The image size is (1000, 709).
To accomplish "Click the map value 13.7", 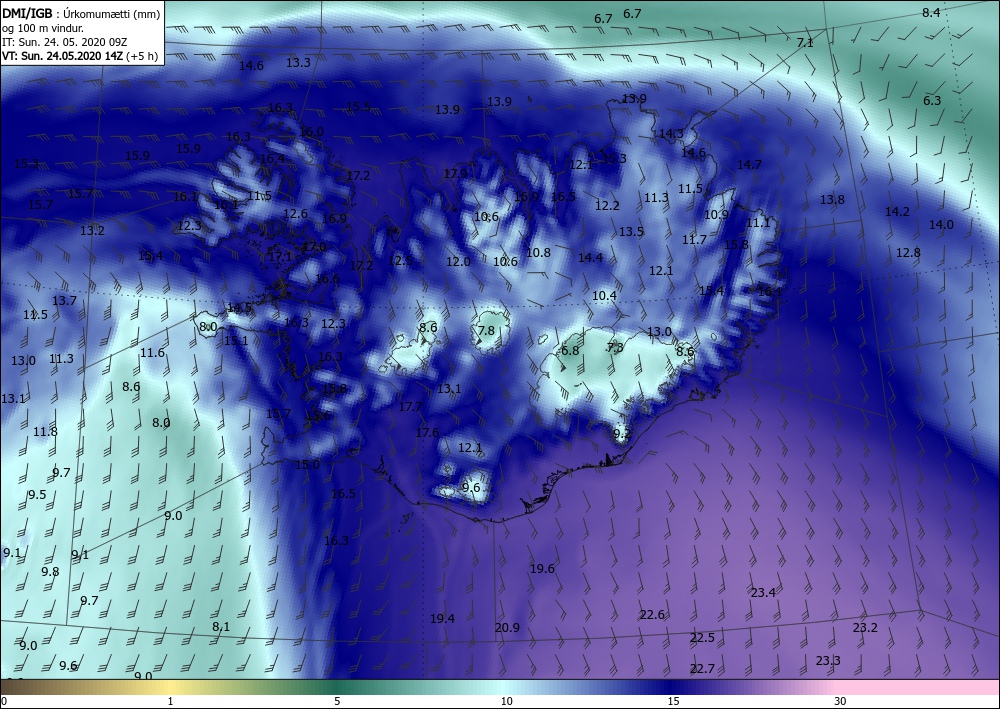I will point(64,300).
